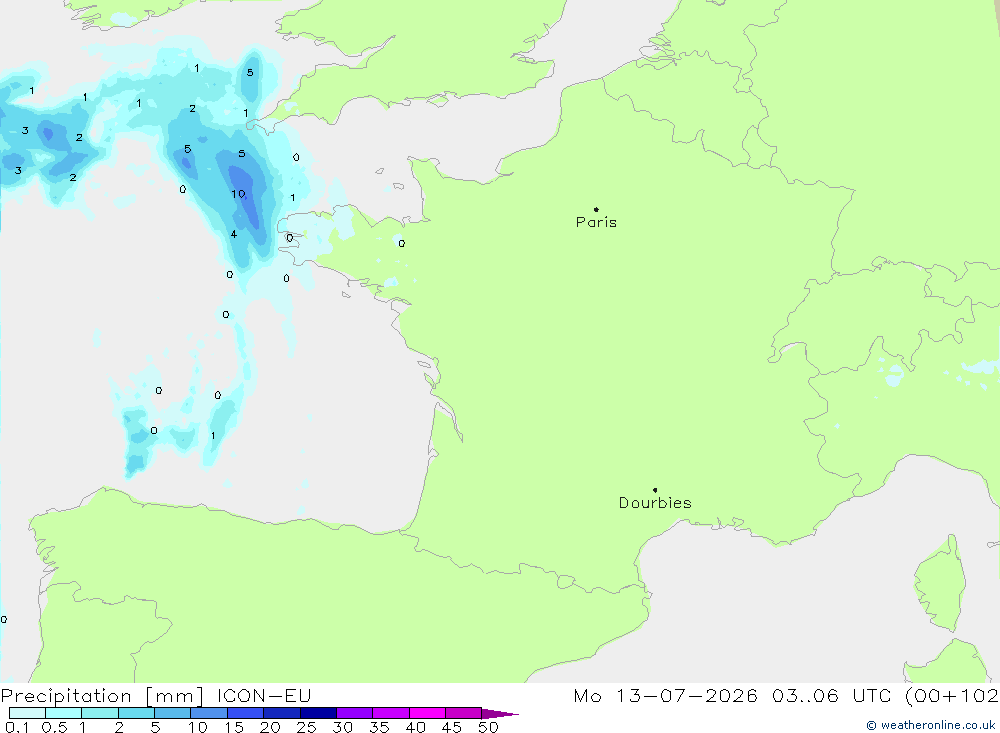
Task: Click the Paris city label
Action: coord(596,222)
